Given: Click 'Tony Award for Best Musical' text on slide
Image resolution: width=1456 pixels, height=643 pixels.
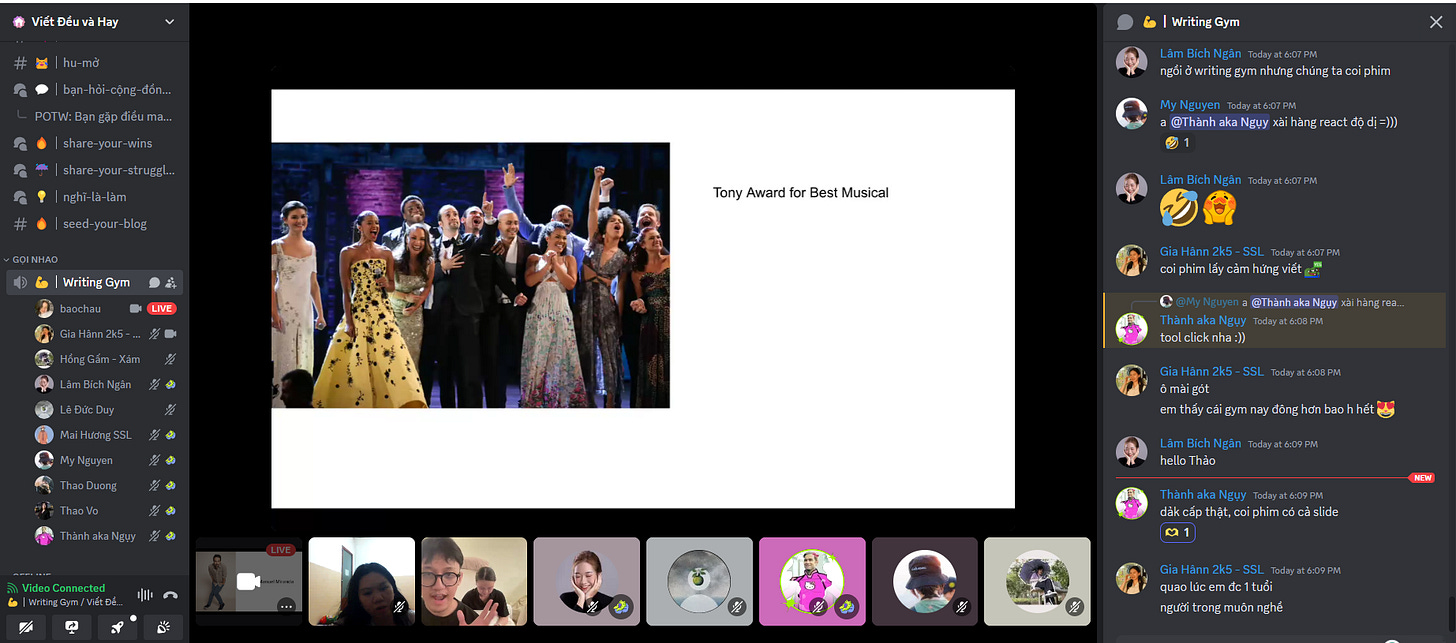Looking at the screenshot, I should pyautogui.click(x=800, y=193).
